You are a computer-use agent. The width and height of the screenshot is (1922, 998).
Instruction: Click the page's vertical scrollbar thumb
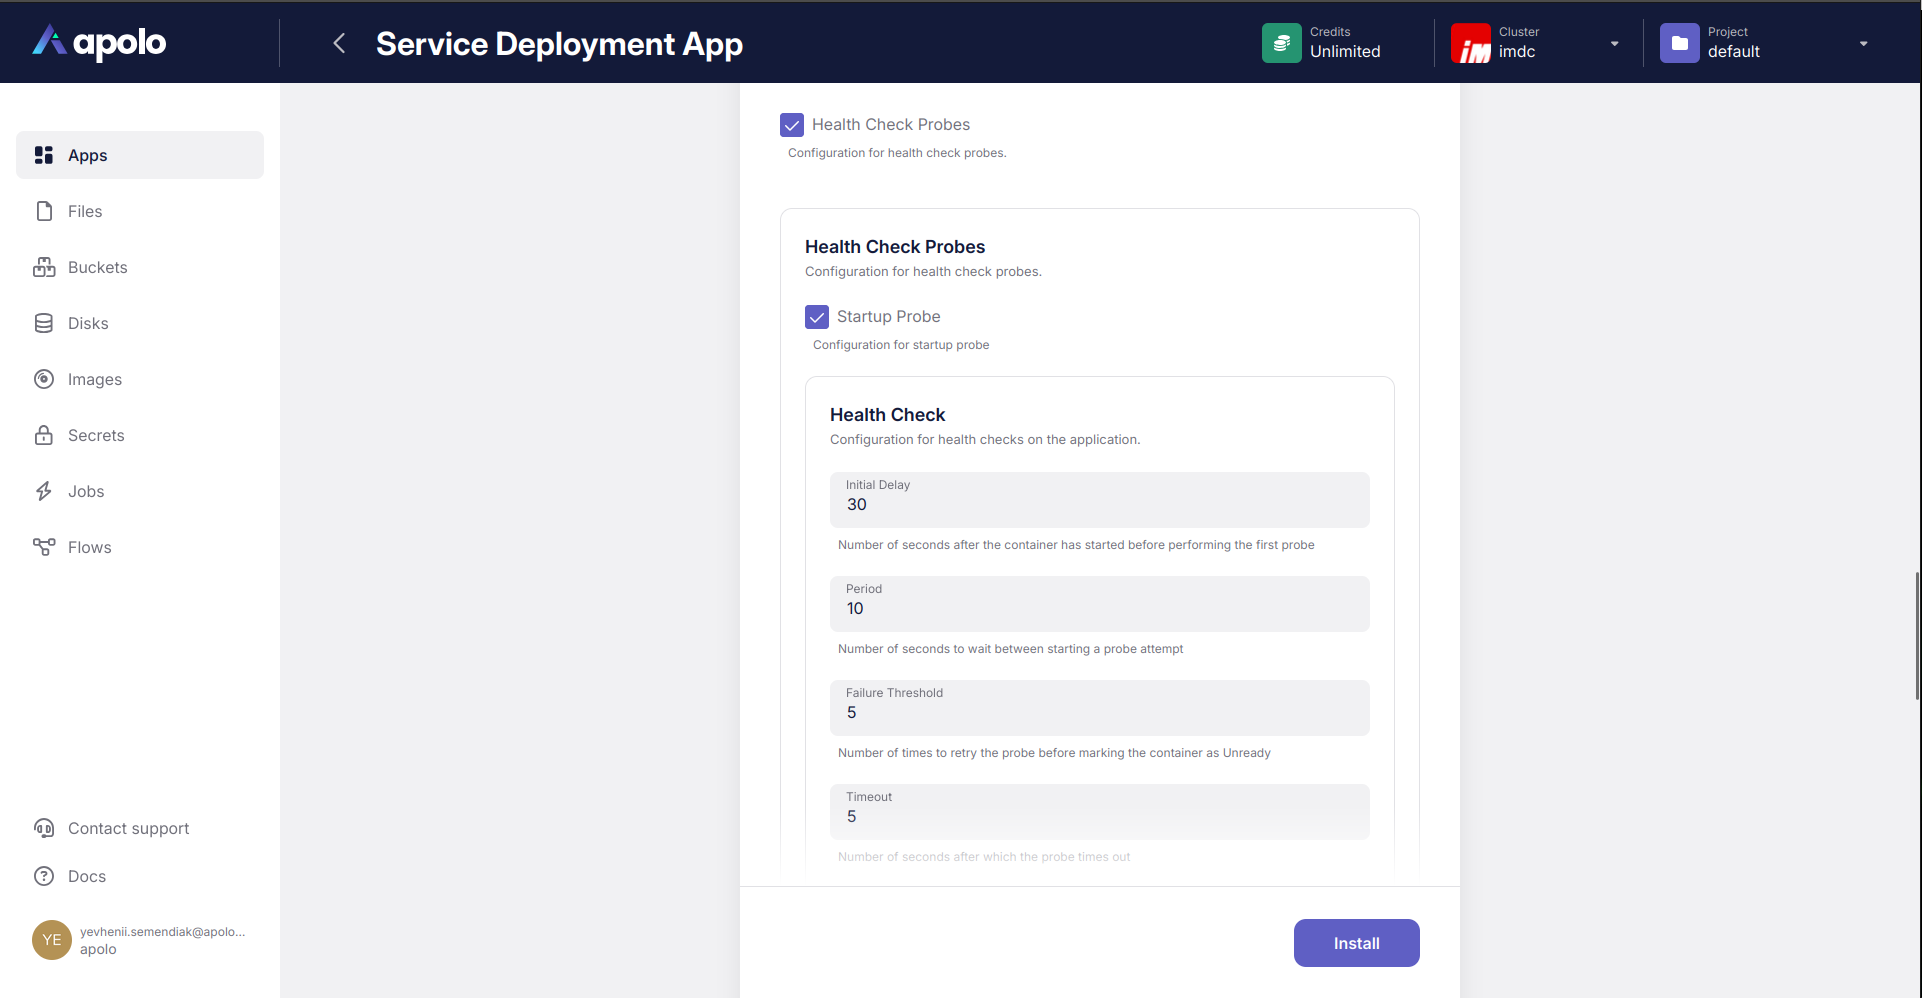(1916, 636)
